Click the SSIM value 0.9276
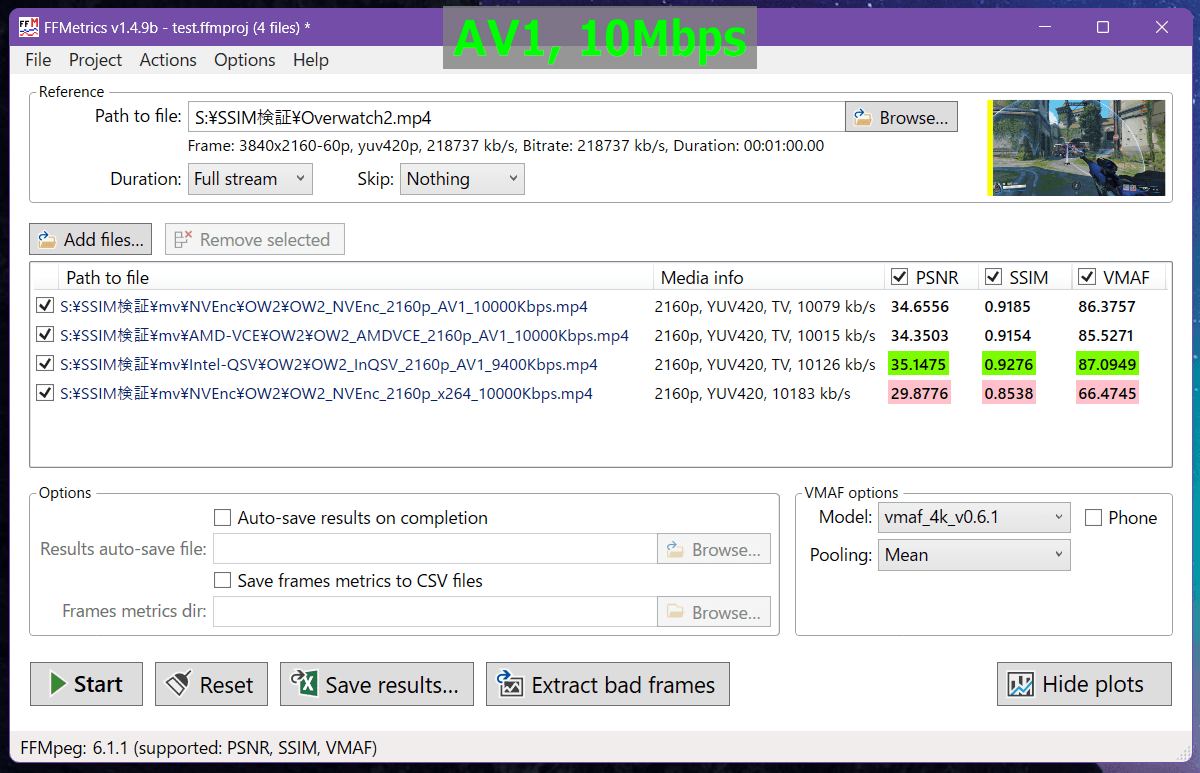The width and height of the screenshot is (1200, 773). pyautogui.click(x=1007, y=364)
